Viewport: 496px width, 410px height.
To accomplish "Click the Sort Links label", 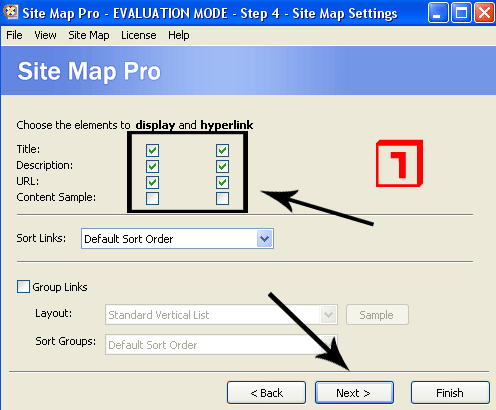I will pos(41,238).
